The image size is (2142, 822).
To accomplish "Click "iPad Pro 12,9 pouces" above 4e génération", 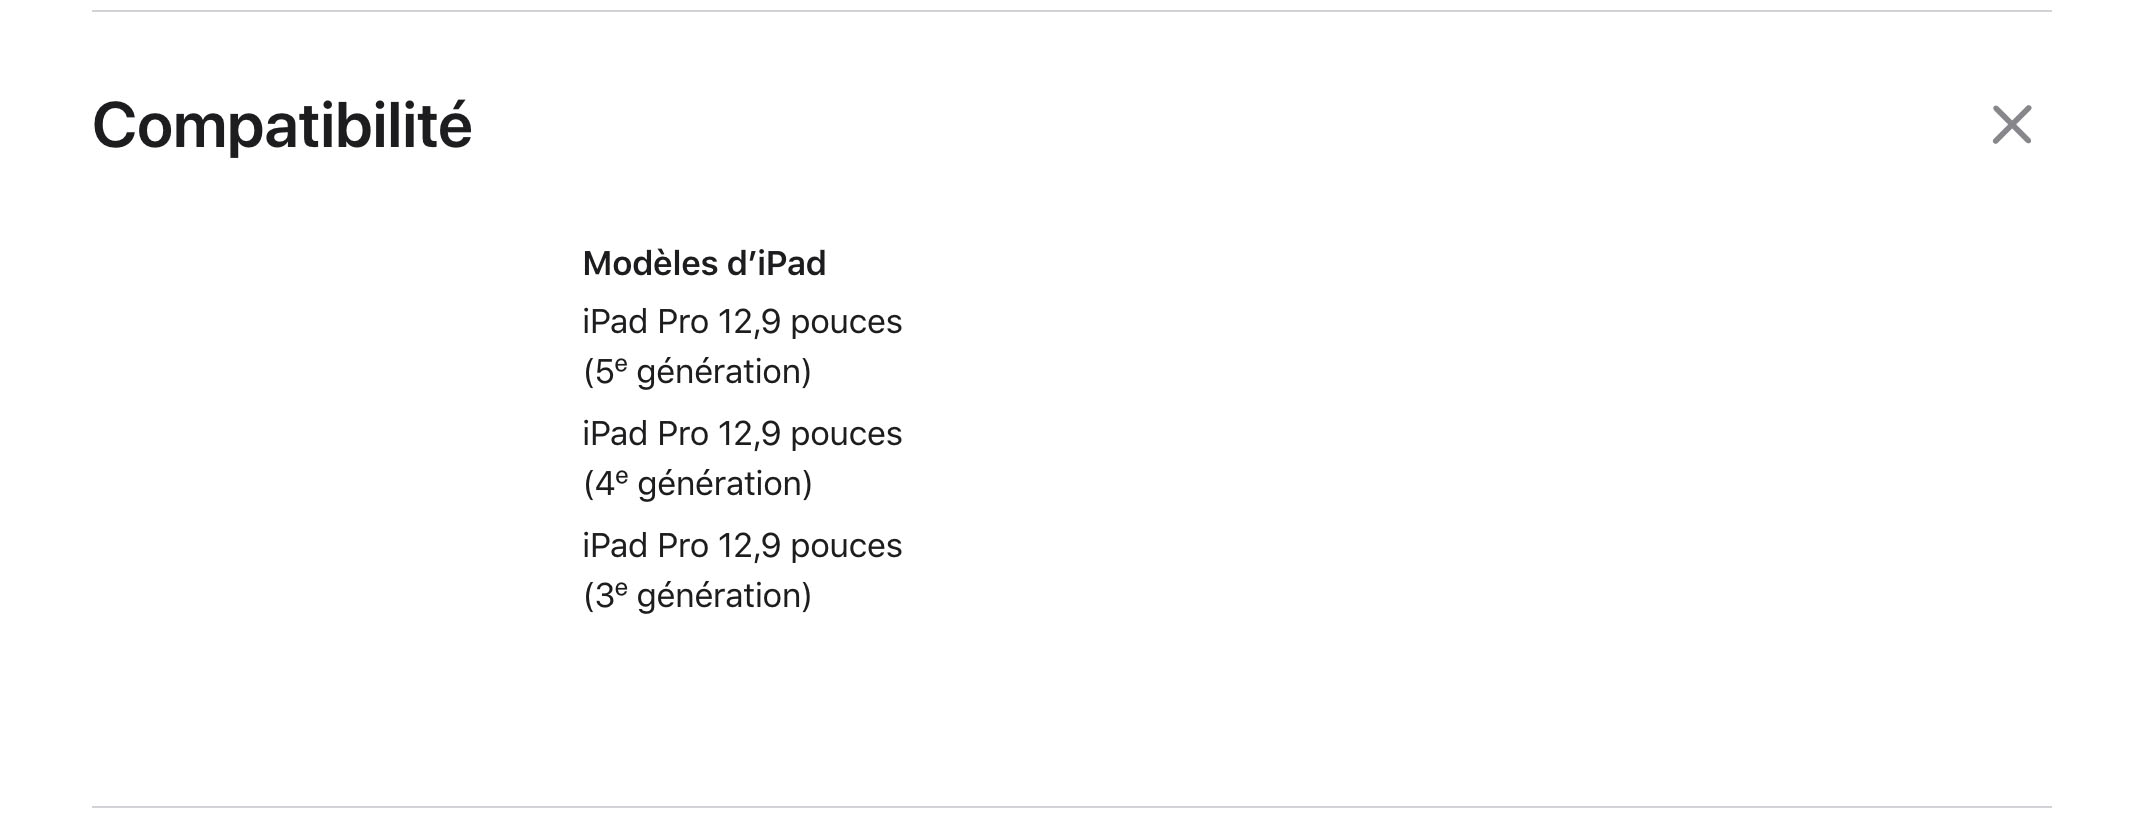I will (742, 434).
